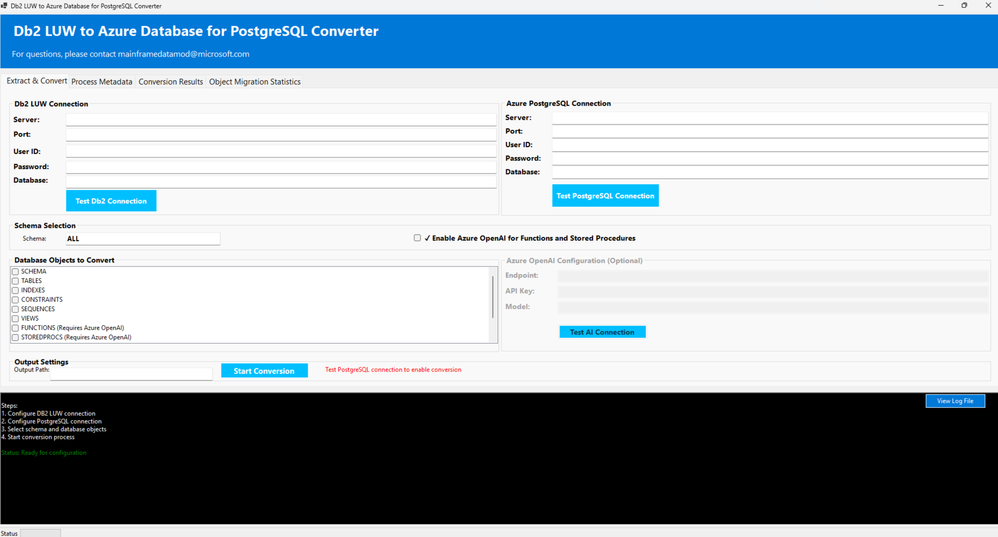Open the Object Migration Statistics tab

click(x=255, y=81)
